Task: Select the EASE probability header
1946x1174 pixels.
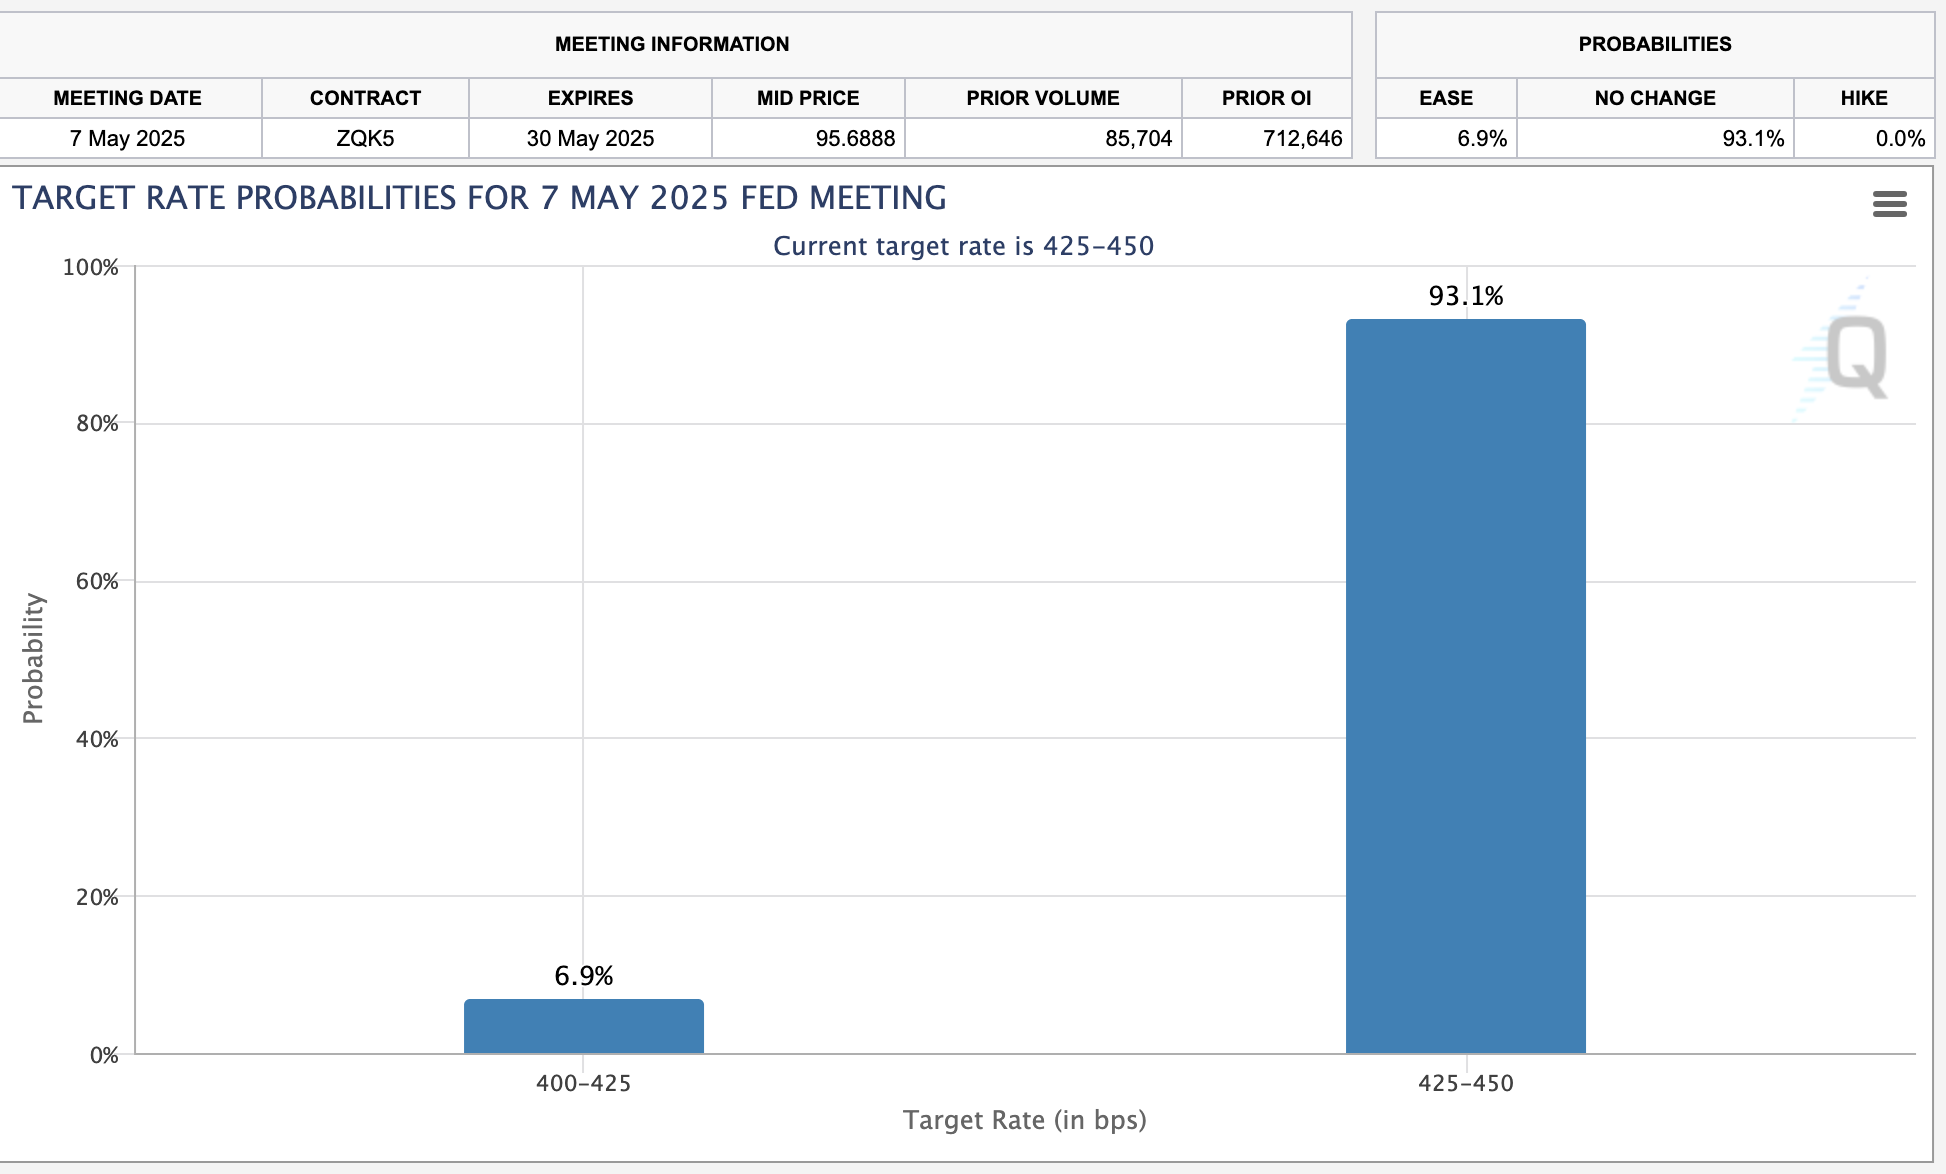Action: [x=1444, y=98]
